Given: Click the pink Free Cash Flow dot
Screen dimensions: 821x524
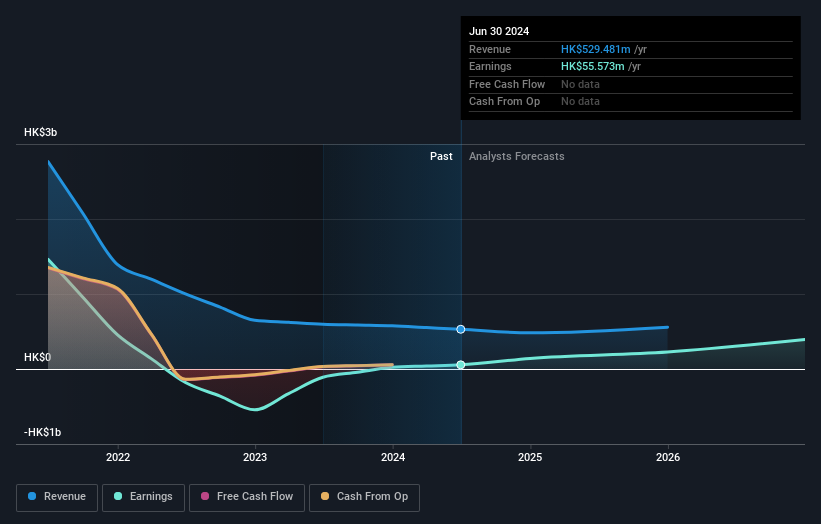Looking at the screenshot, I should (205, 496).
